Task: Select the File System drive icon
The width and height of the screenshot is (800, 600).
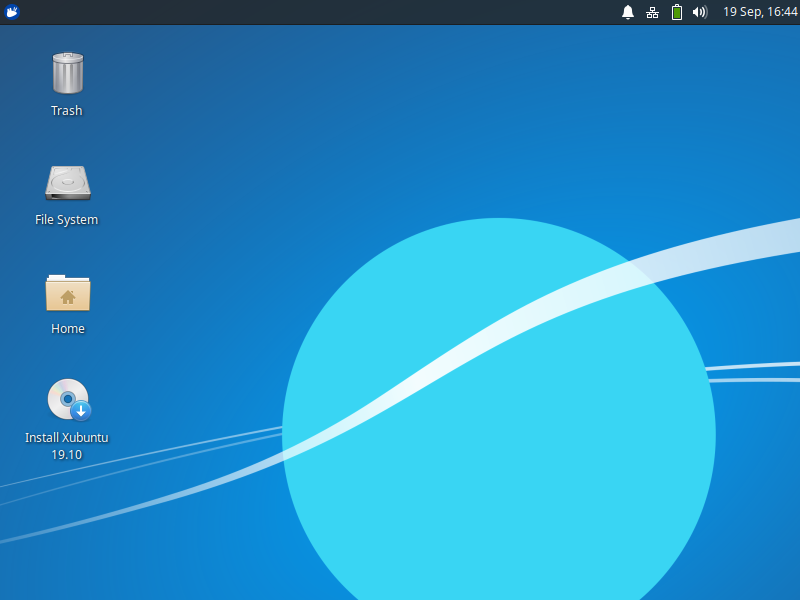Action: (67, 183)
